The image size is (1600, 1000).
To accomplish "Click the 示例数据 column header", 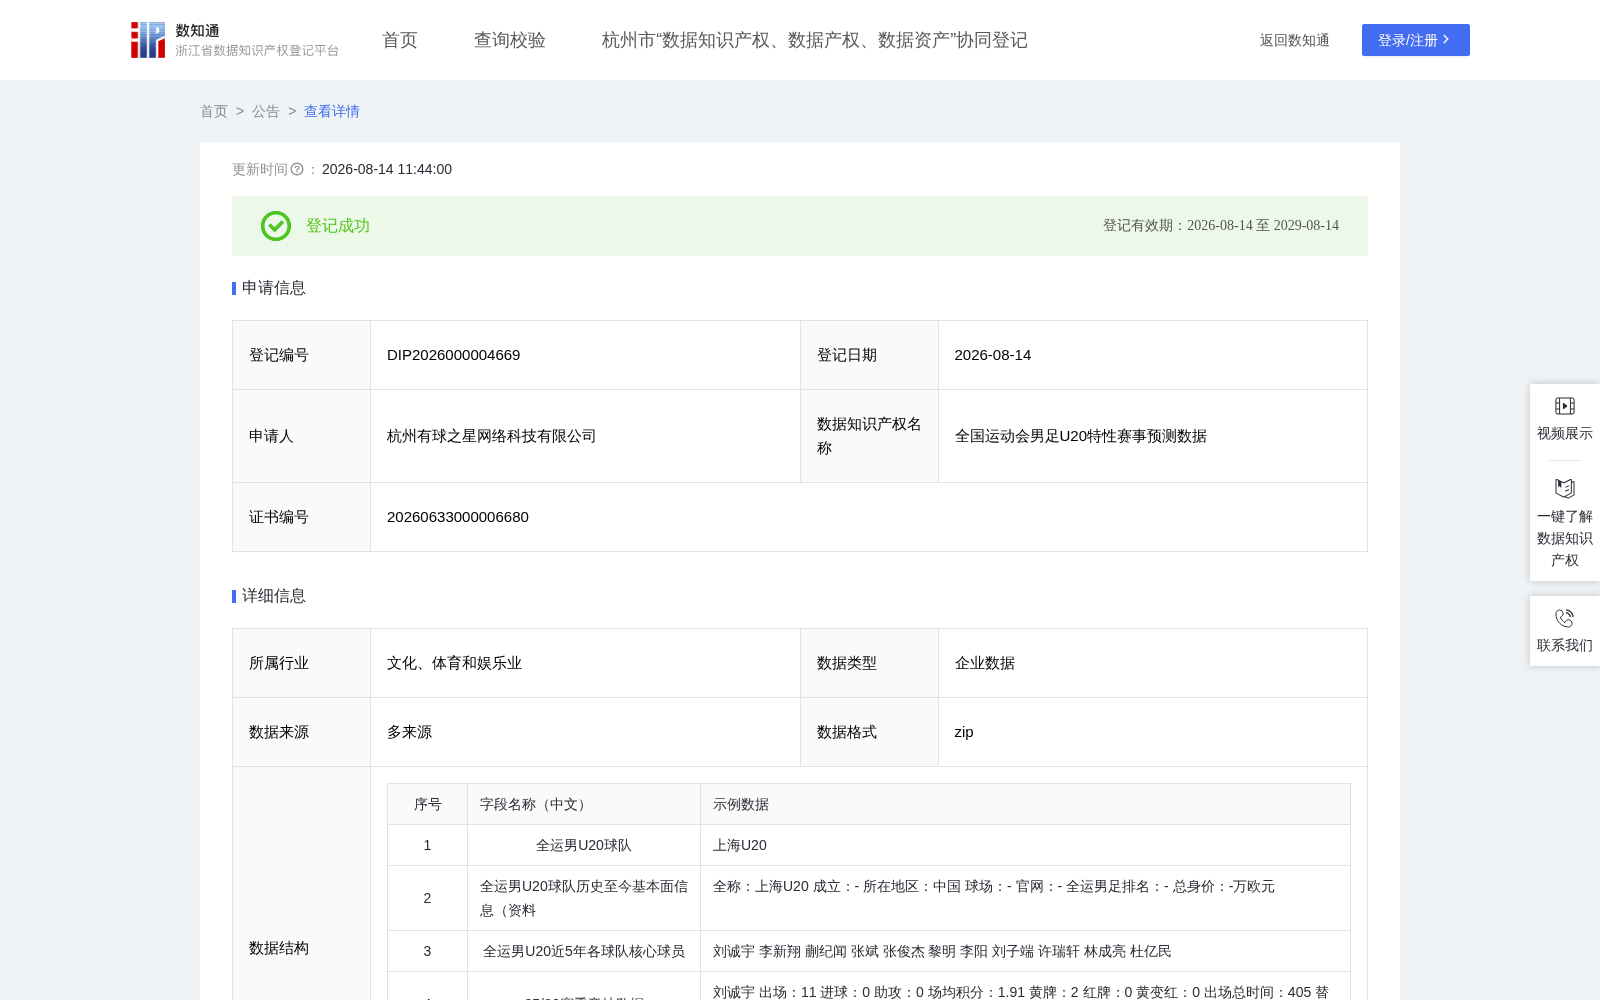I will tap(1025, 804).
